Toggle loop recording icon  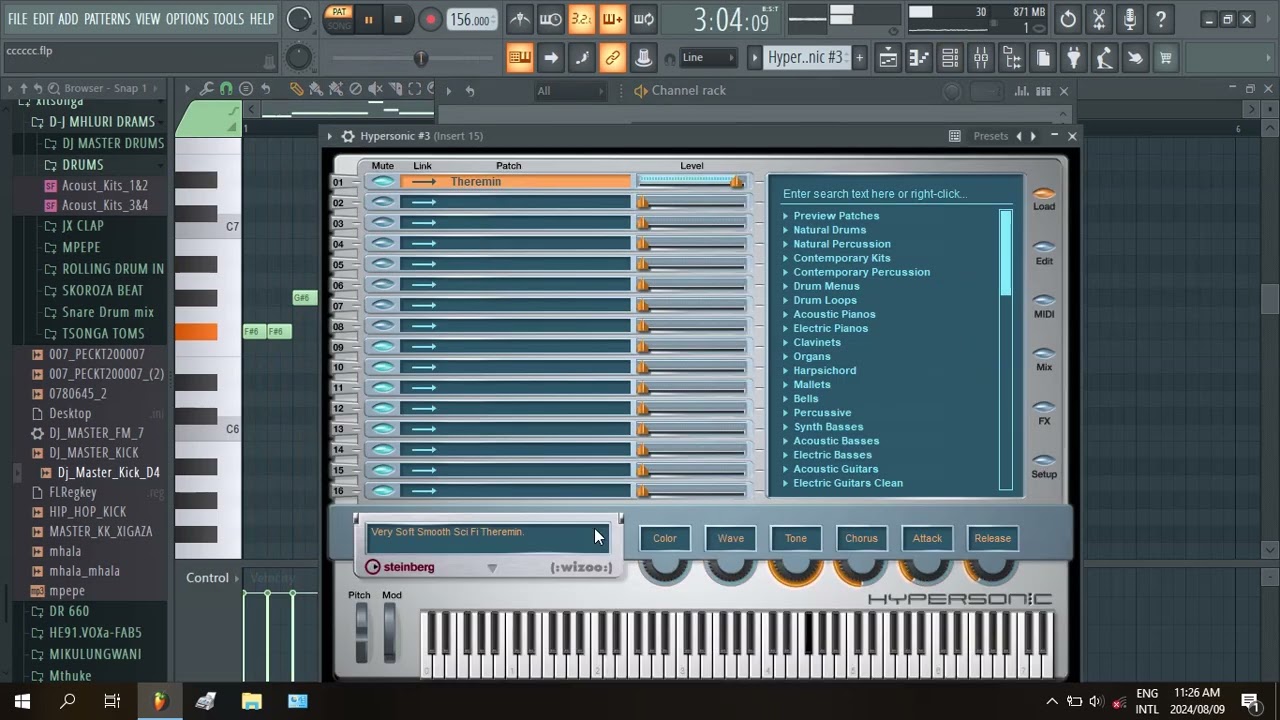tap(643, 19)
